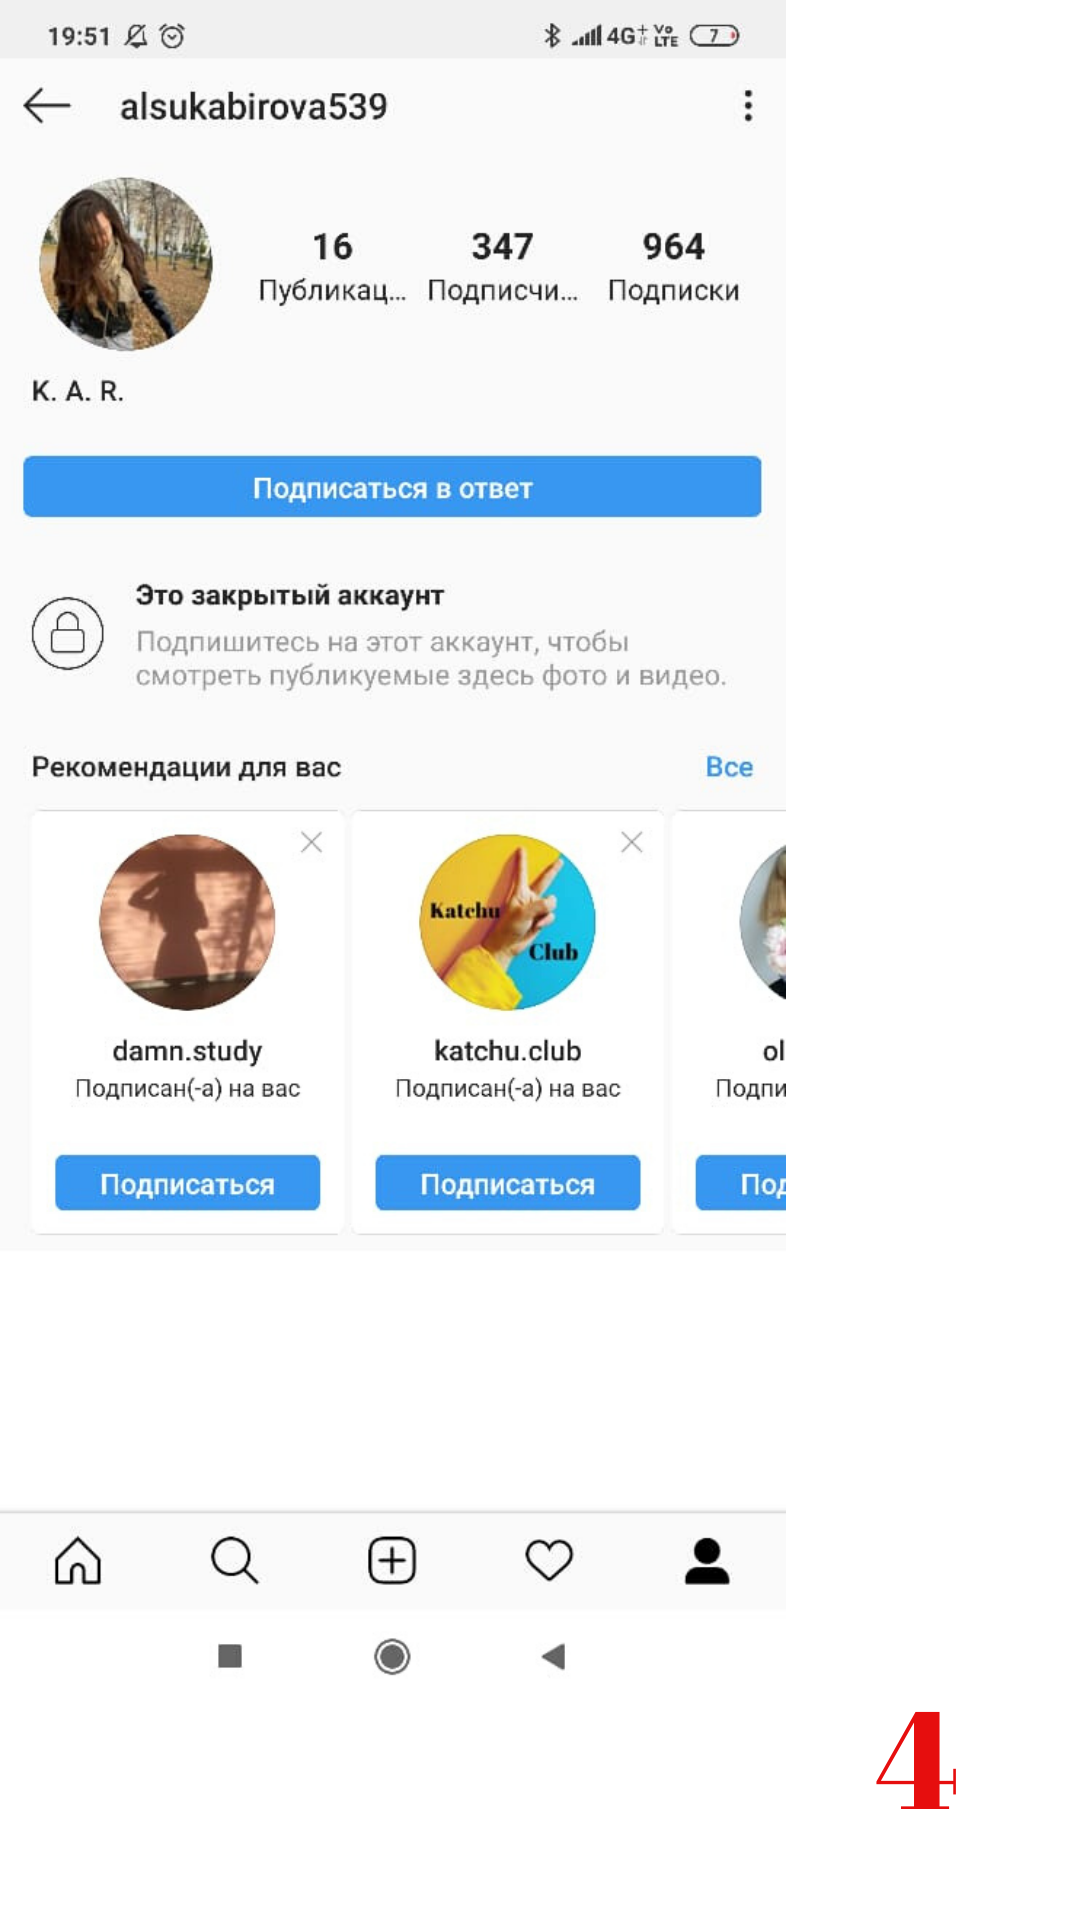Viewport: 1080px width, 1920px height.
Task: Open the Все recommendations link
Action: point(729,767)
